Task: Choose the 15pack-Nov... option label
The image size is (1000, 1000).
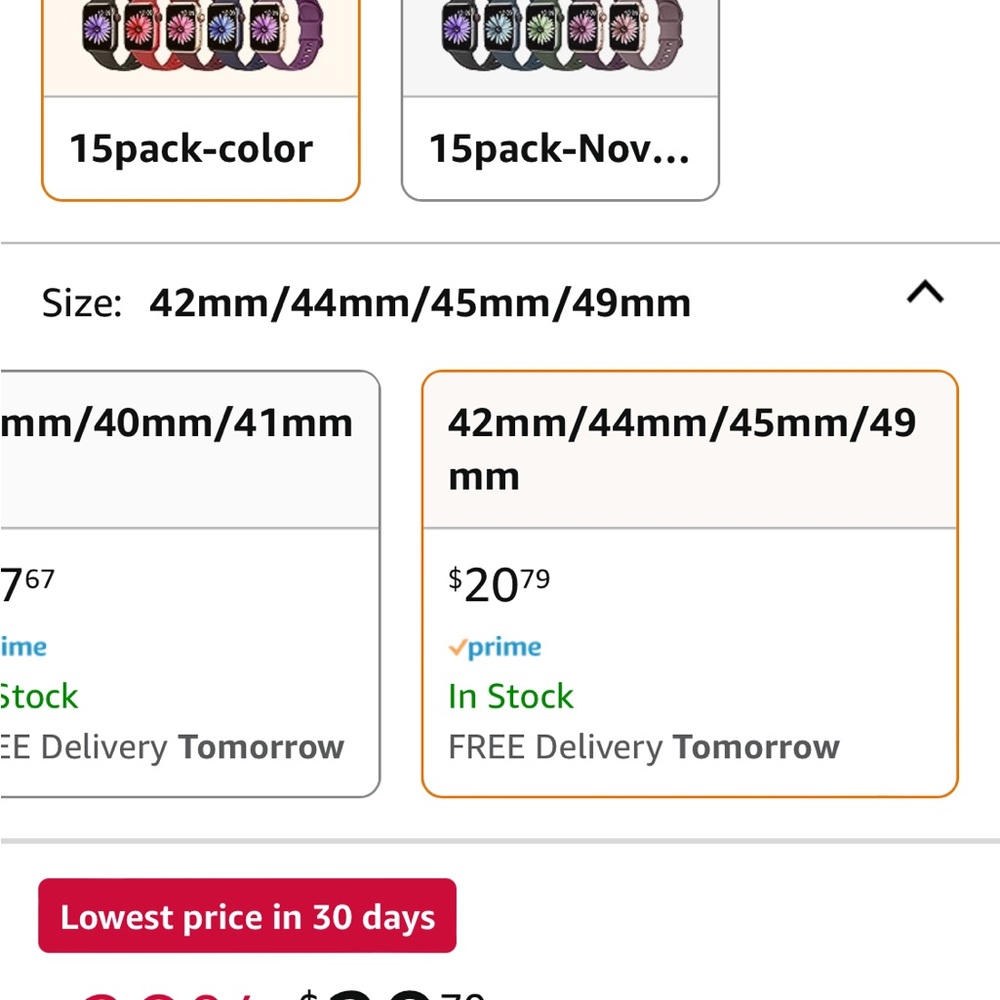Action: (559, 149)
